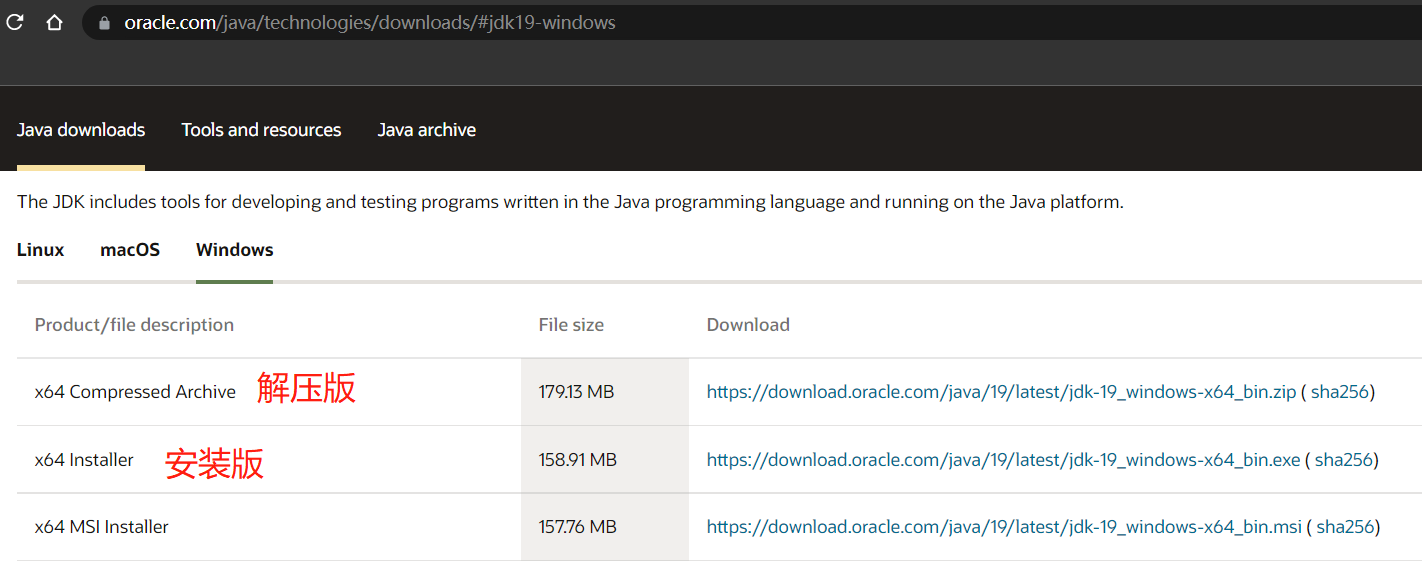Image resolution: width=1422 pixels, height=588 pixels.
Task: Open the Java downloads tab
Action: coord(81,130)
